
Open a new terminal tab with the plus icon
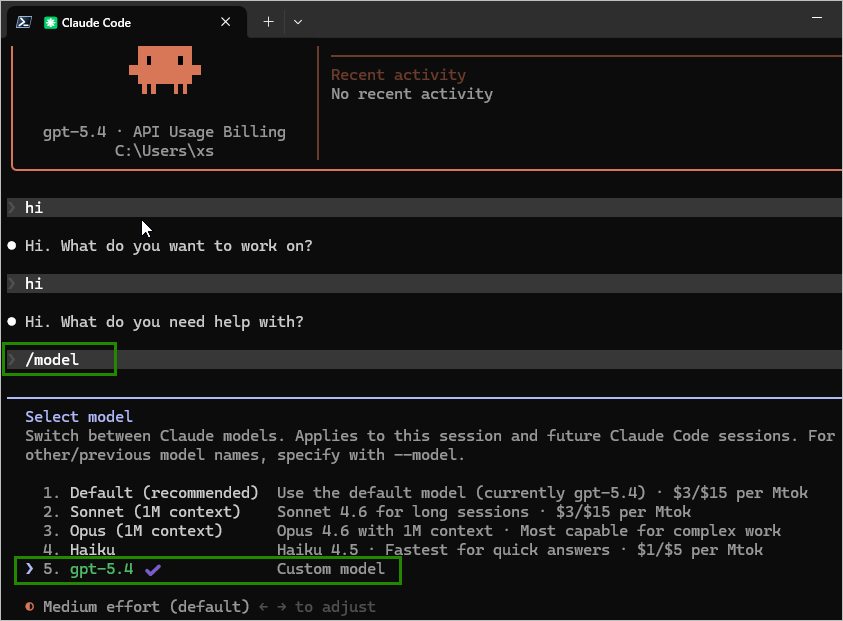(x=268, y=21)
